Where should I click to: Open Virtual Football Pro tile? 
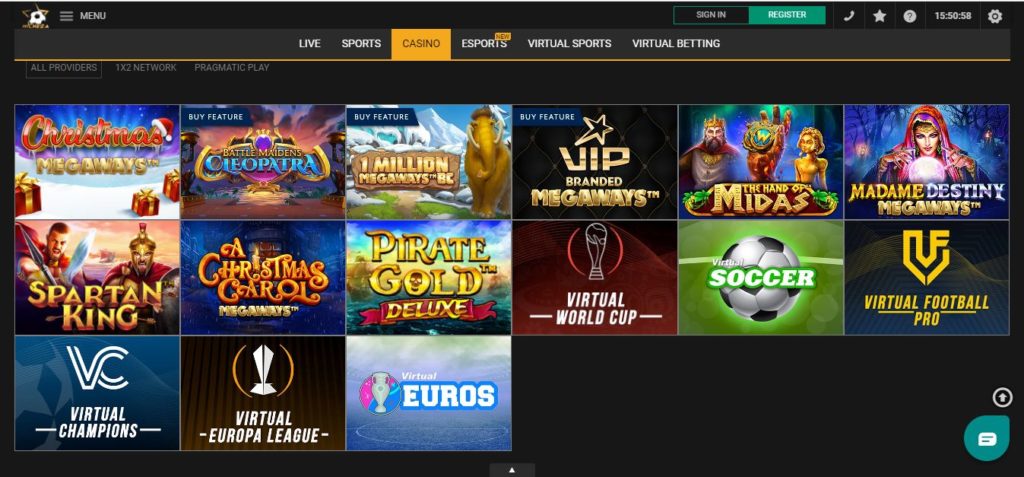click(x=927, y=278)
